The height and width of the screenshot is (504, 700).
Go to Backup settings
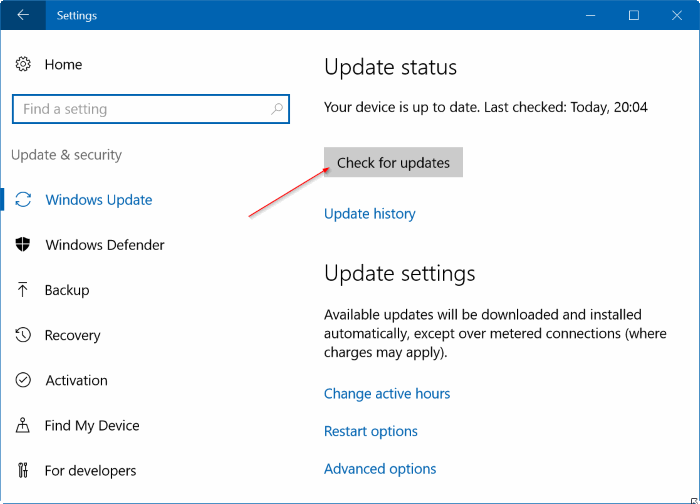point(67,290)
